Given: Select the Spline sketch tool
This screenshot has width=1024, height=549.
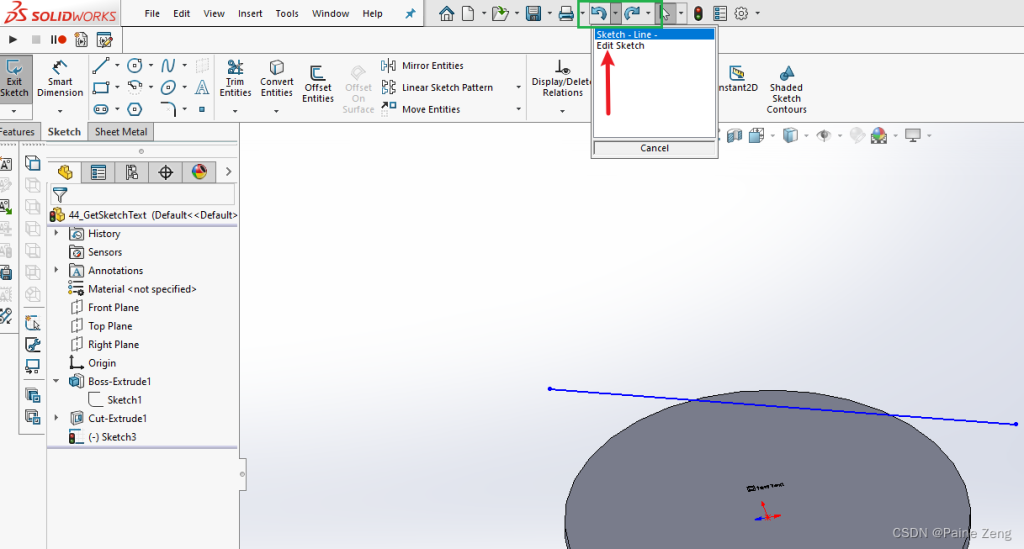Looking at the screenshot, I should [x=168, y=65].
